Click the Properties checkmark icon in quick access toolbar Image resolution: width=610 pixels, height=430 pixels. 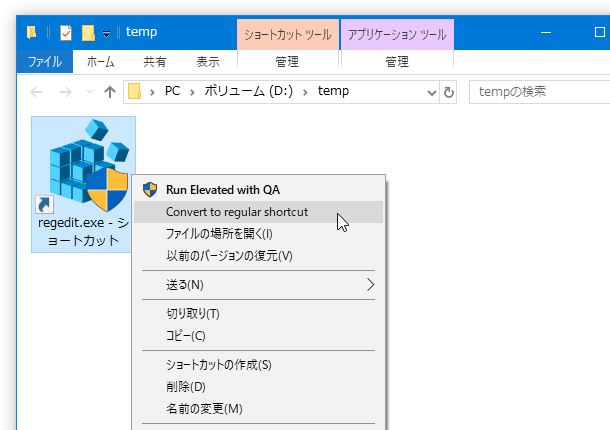click(x=66, y=33)
